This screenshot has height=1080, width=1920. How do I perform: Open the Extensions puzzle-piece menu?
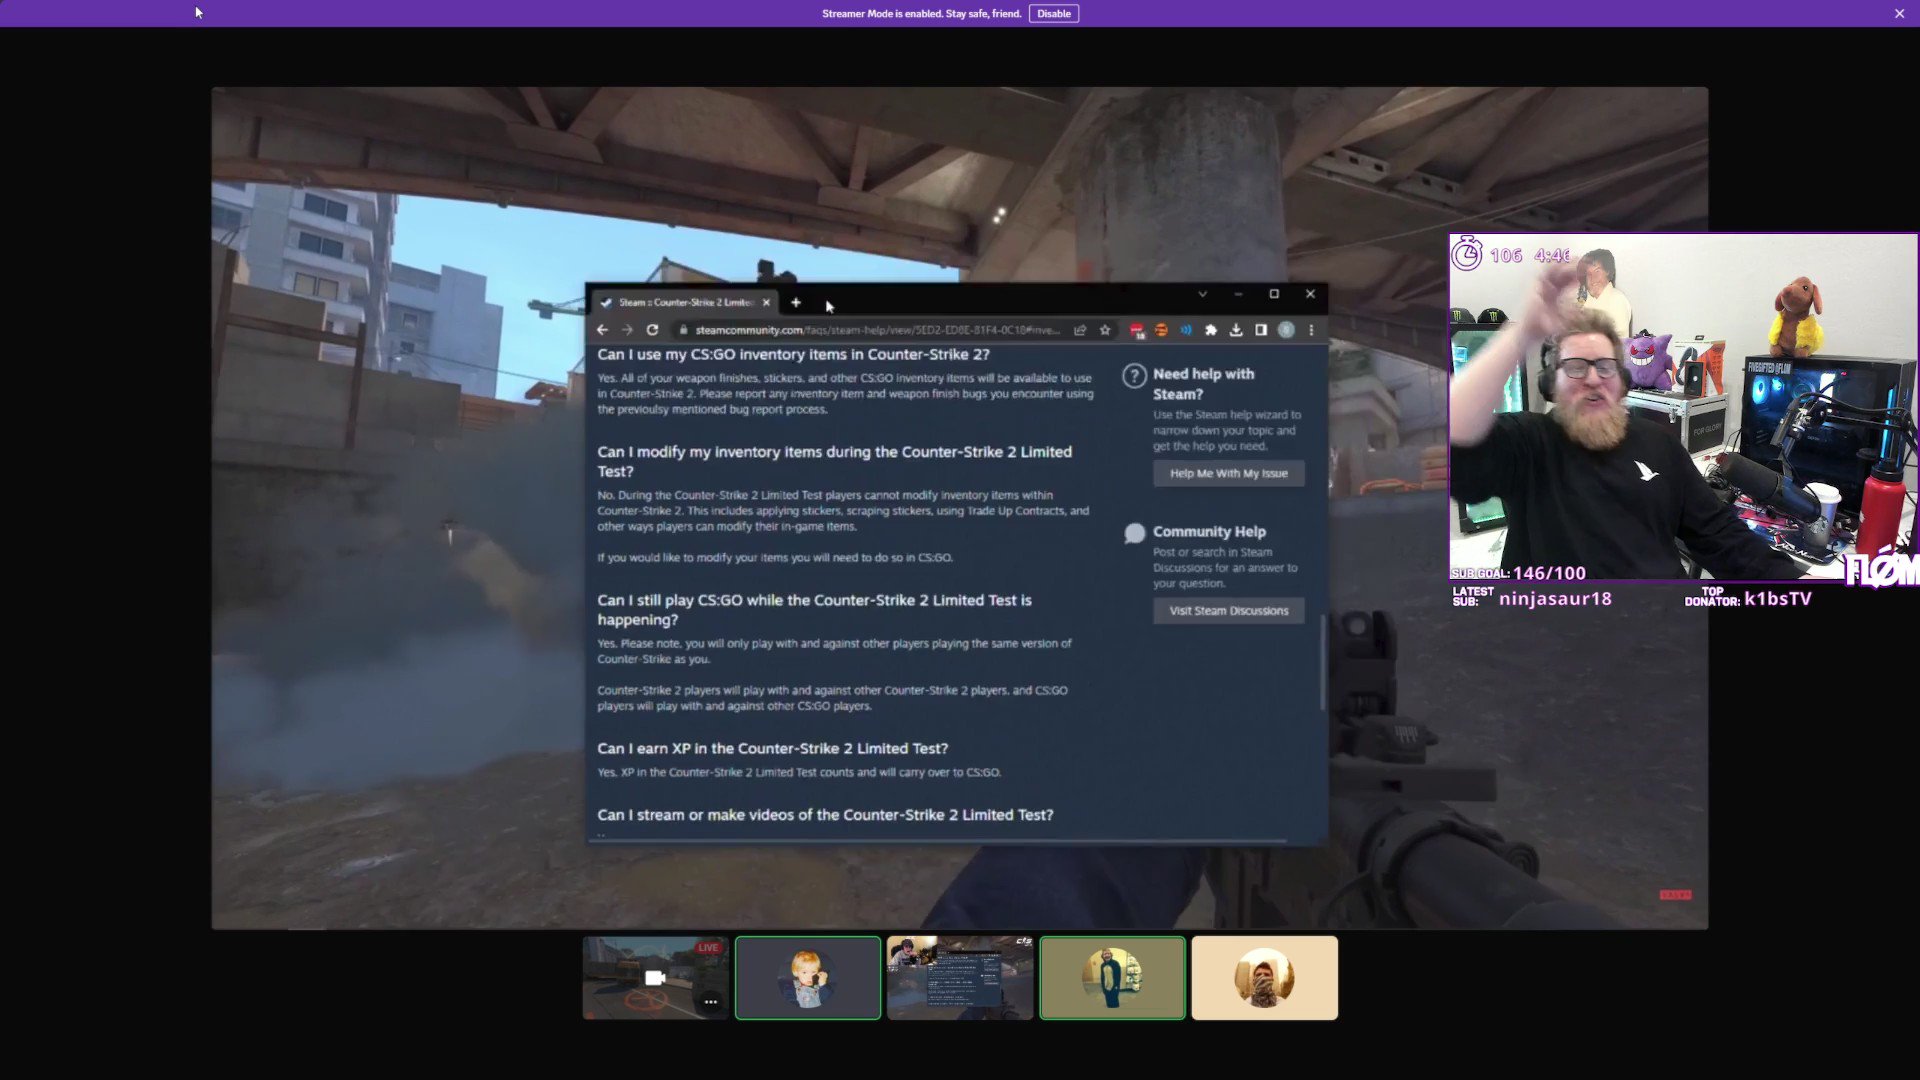1211,330
